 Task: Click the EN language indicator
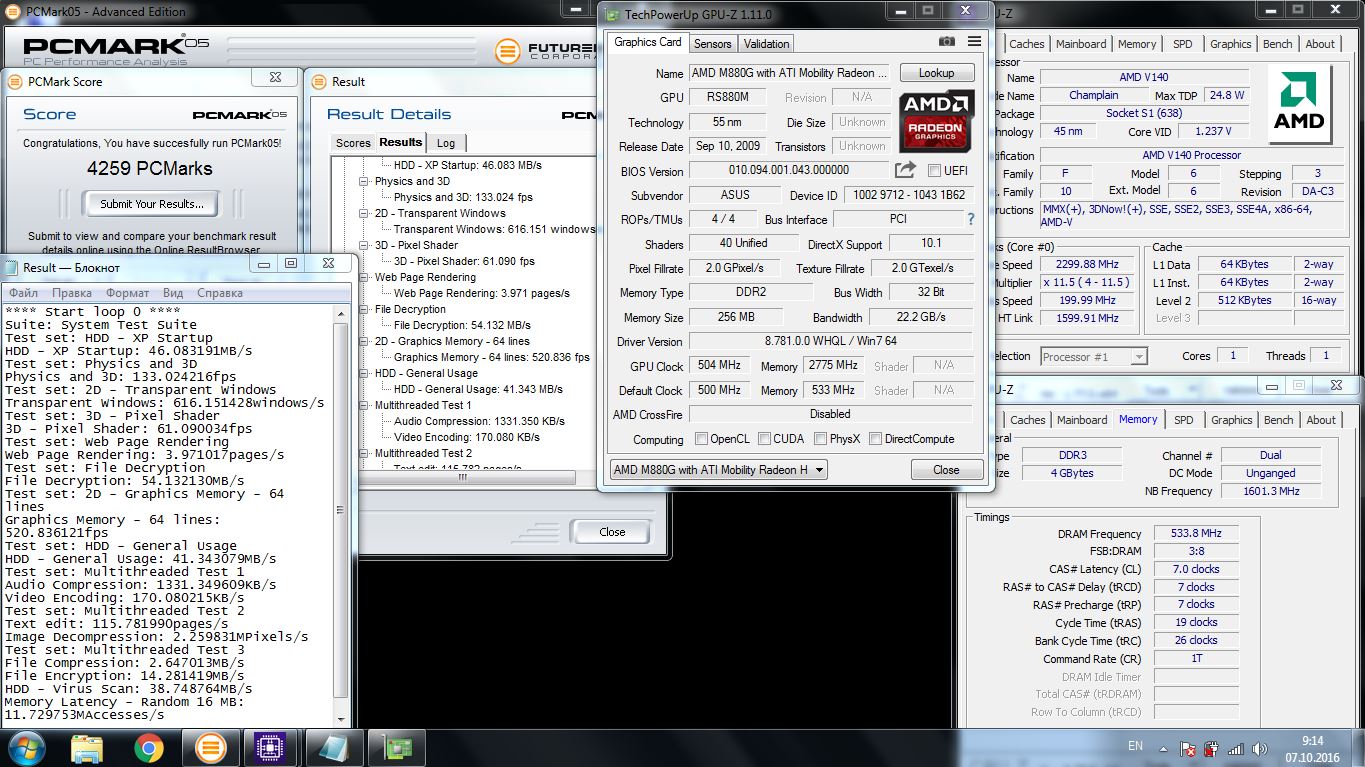click(1135, 746)
